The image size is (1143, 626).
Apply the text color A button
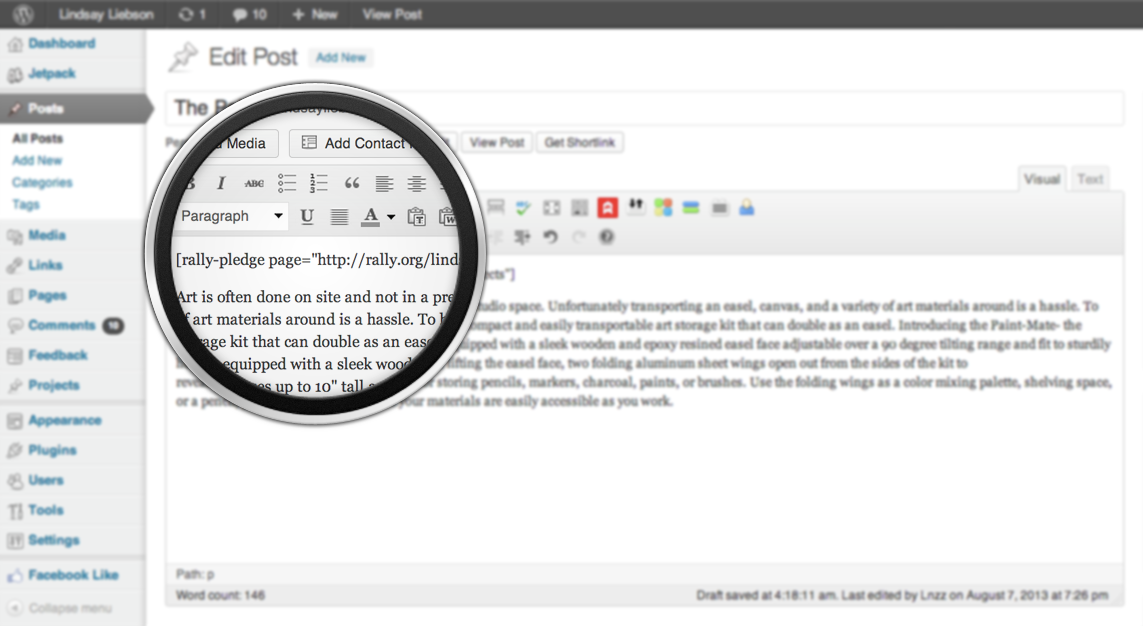pyautogui.click(x=370, y=216)
